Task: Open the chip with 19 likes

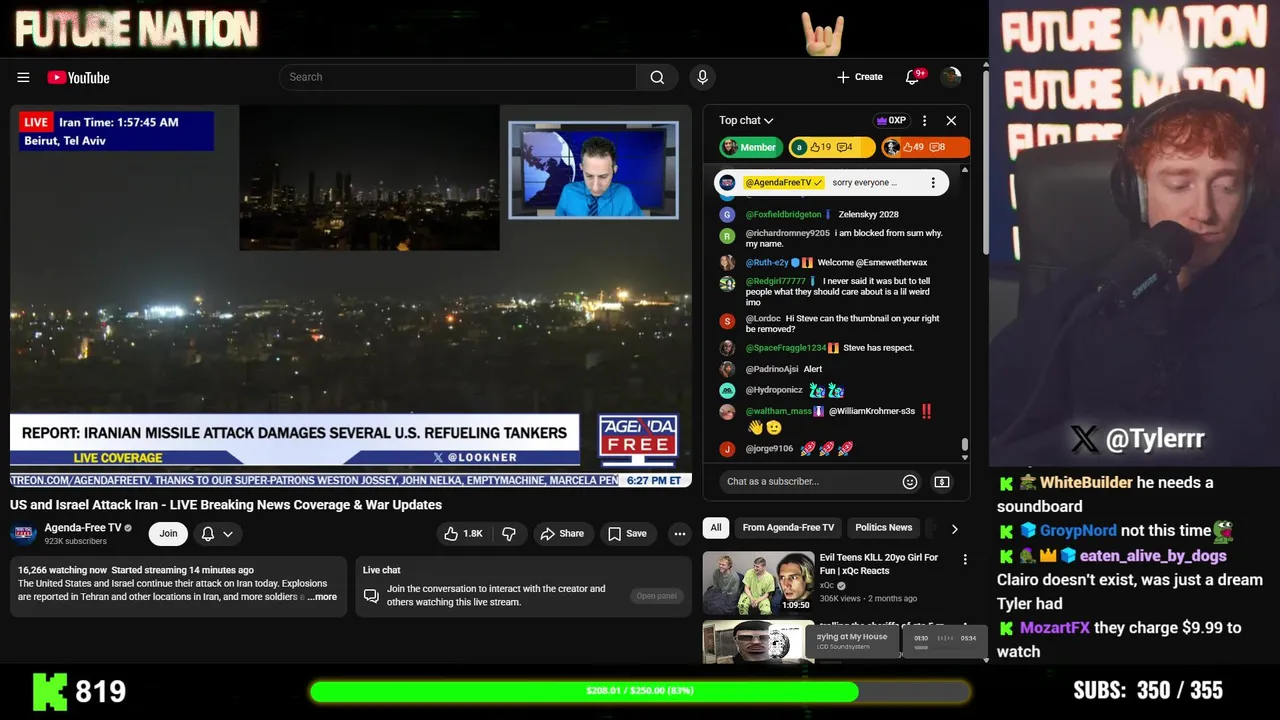Action: click(831, 147)
